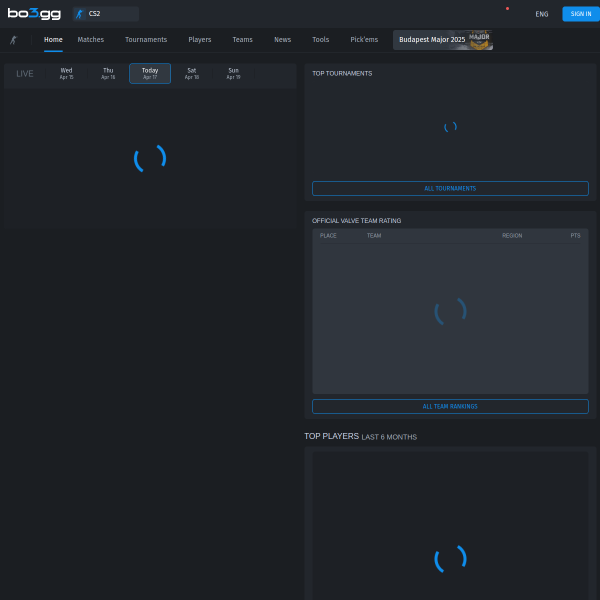This screenshot has height=600, width=600.
Task: Open the ENG language selector
Action: tap(541, 14)
